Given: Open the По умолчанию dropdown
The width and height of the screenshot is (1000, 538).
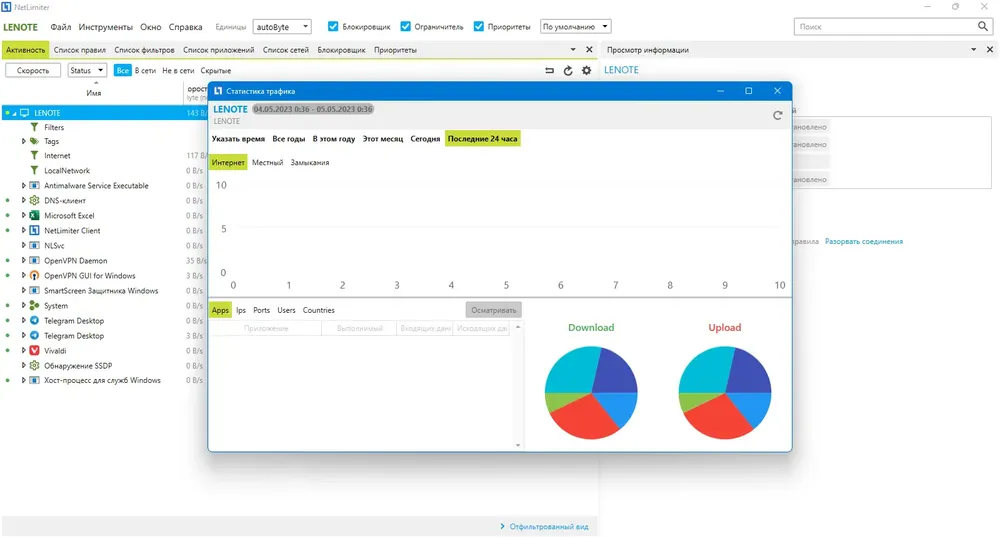Looking at the screenshot, I should [x=575, y=27].
